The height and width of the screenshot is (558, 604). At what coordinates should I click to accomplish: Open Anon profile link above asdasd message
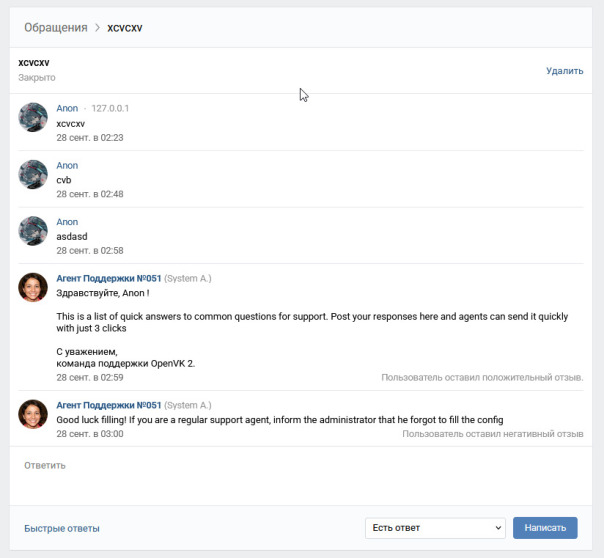[67, 222]
